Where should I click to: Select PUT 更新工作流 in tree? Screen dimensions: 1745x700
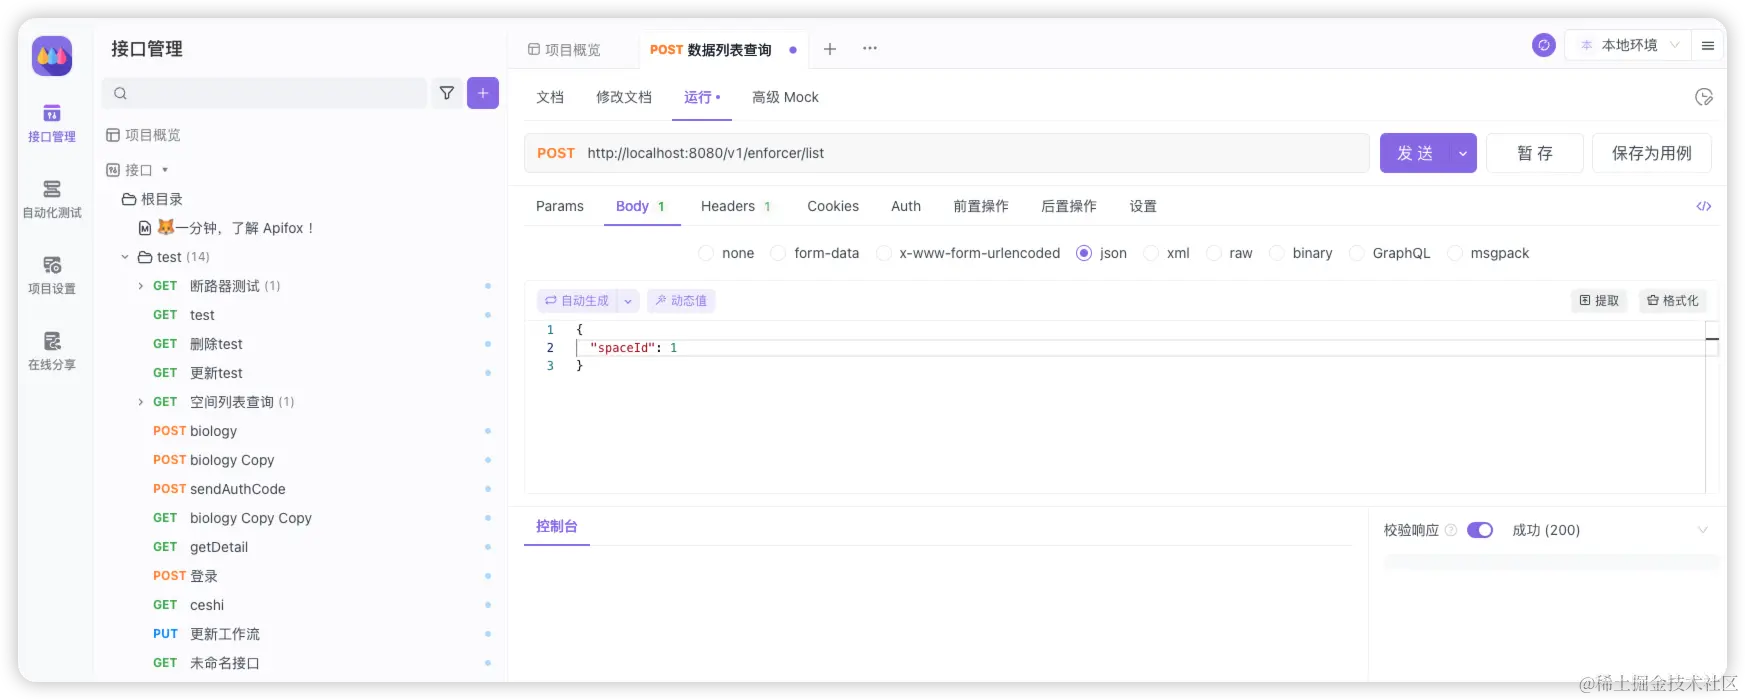(206, 634)
